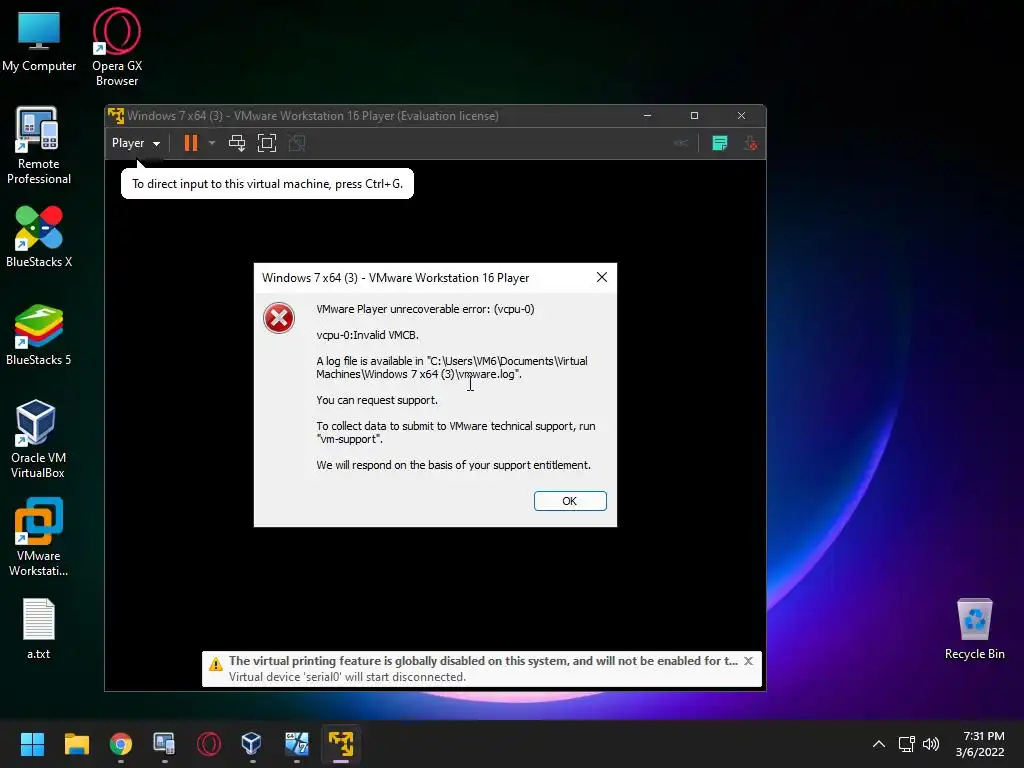
Task: Open File Explorer from the taskbar
Action: [x=76, y=744]
